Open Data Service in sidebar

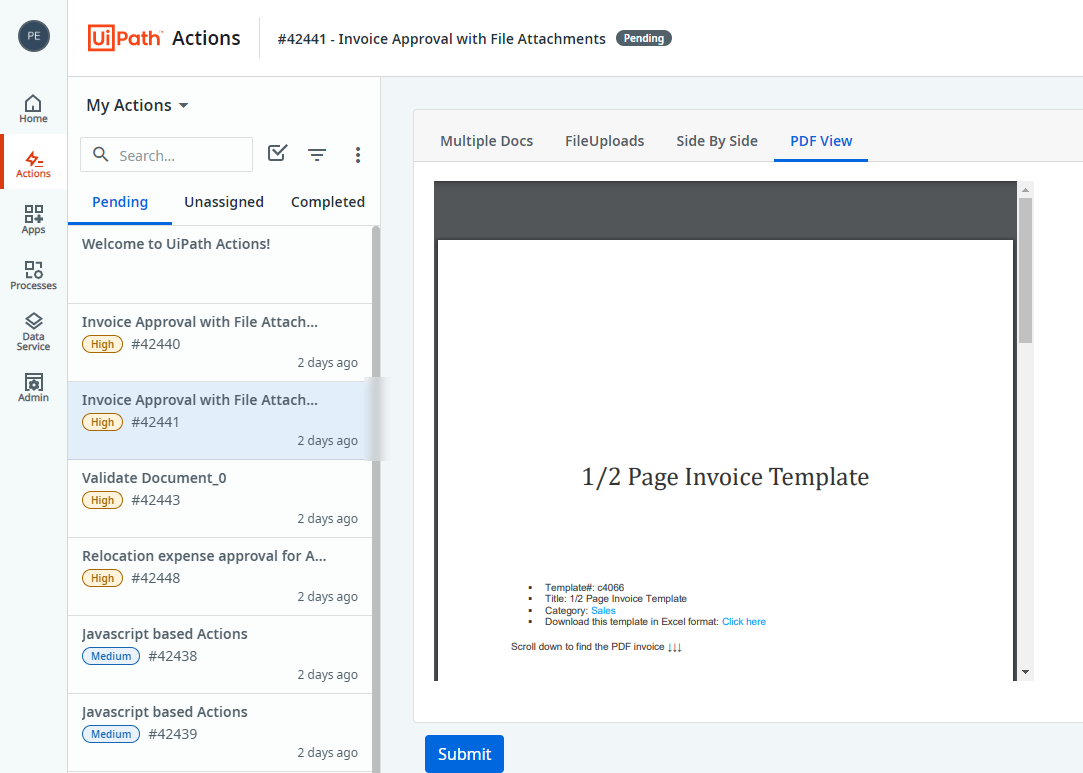pyautogui.click(x=33, y=331)
